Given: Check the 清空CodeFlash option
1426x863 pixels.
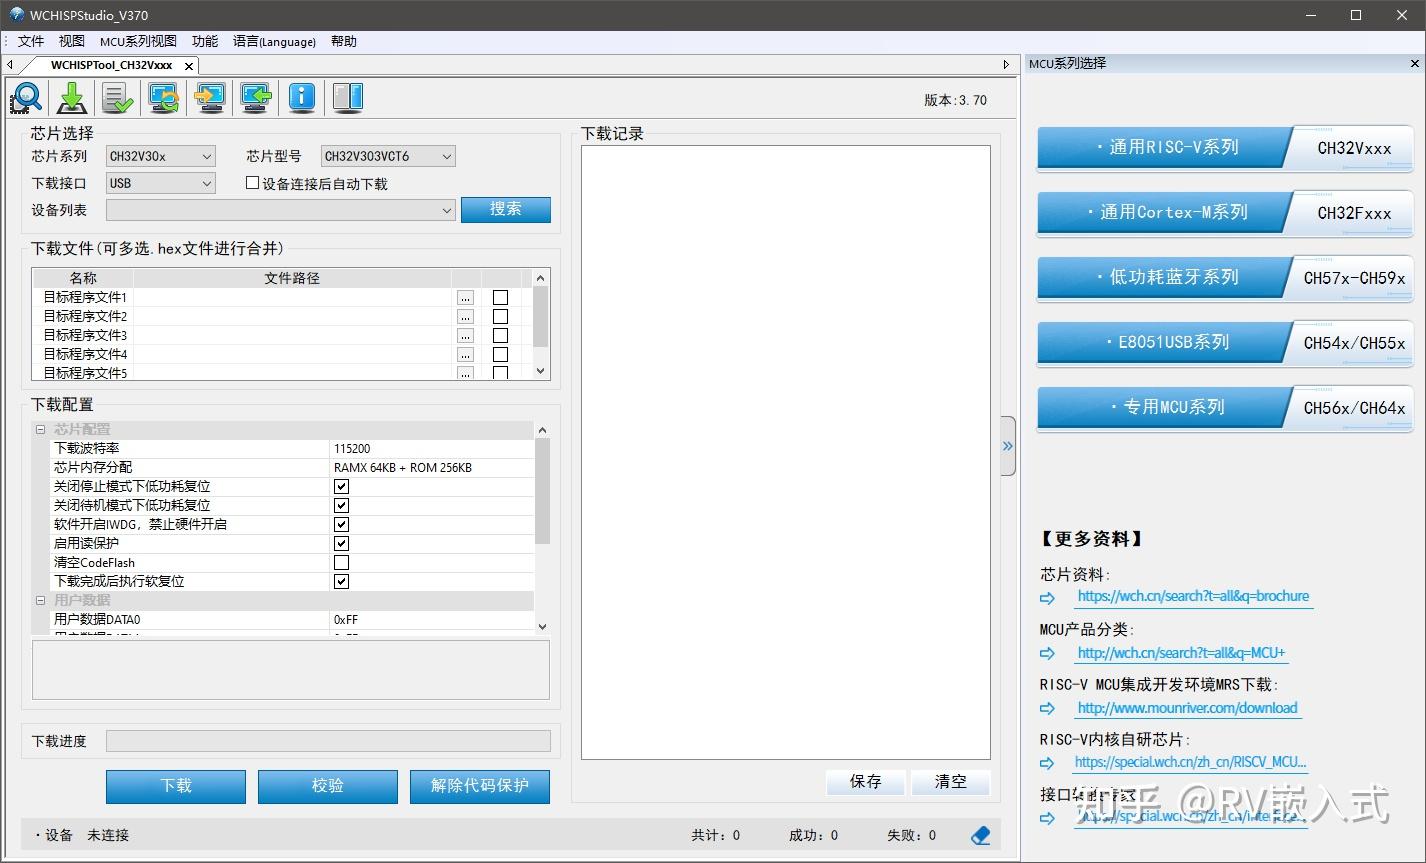Looking at the screenshot, I should (x=341, y=562).
